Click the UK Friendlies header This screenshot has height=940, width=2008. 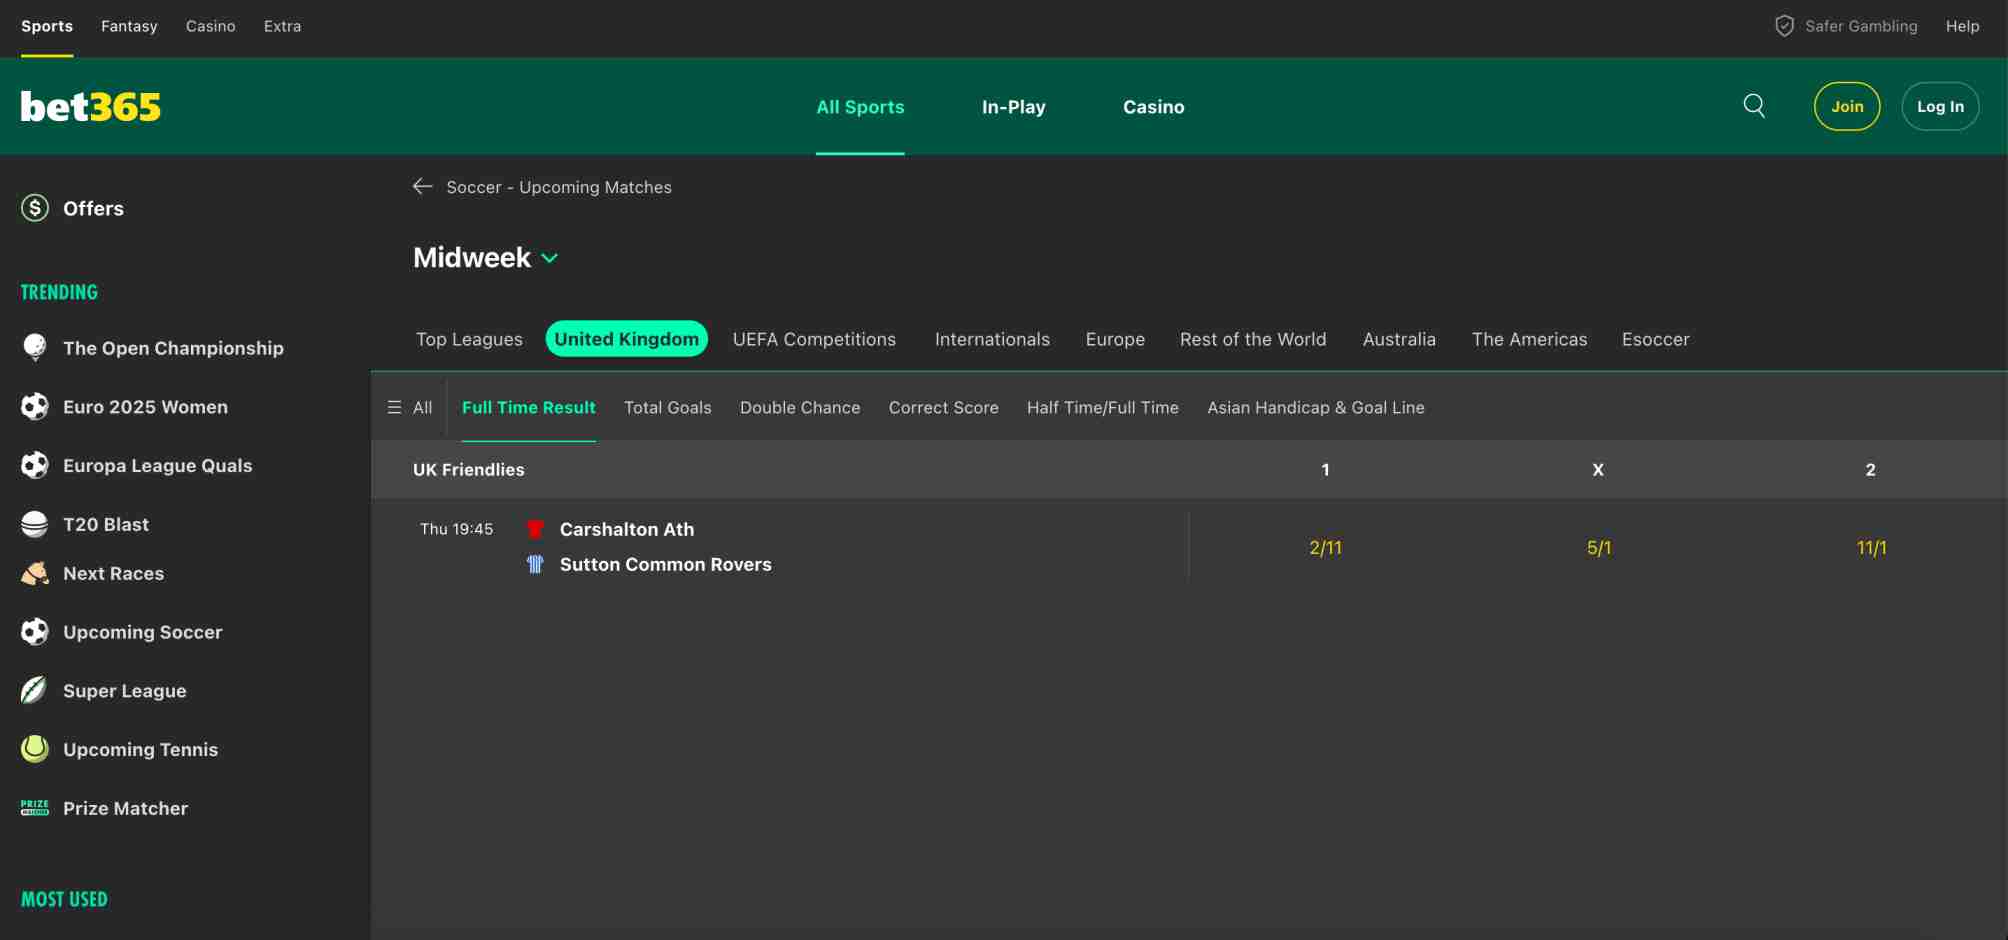coord(468,469)
